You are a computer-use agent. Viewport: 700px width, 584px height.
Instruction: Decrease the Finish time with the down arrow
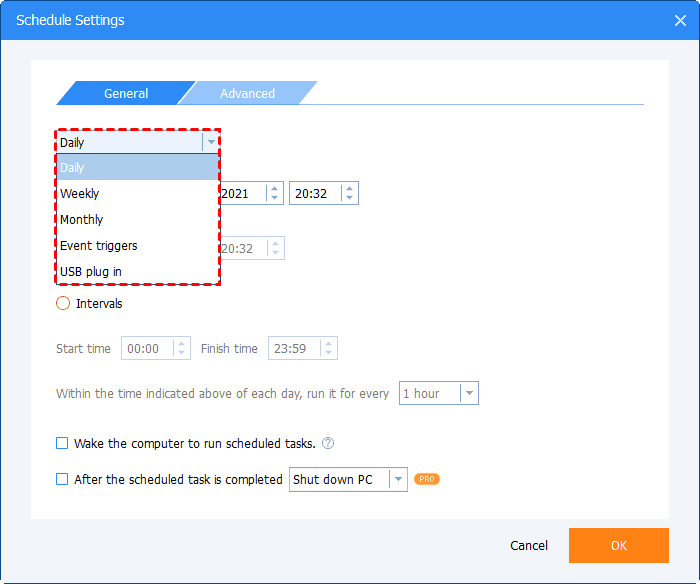(328, 354)
